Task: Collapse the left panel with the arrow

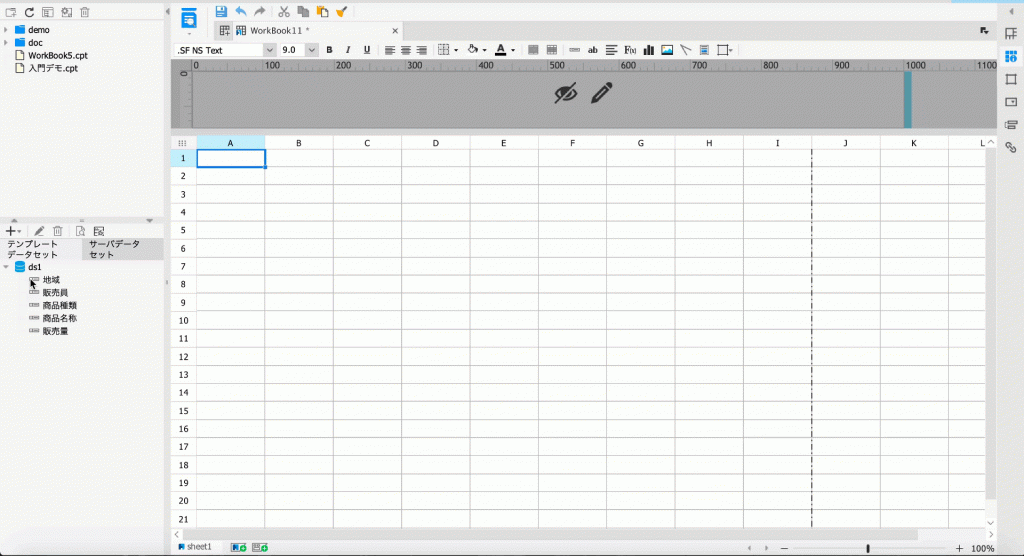Action: tap(167, 12)
